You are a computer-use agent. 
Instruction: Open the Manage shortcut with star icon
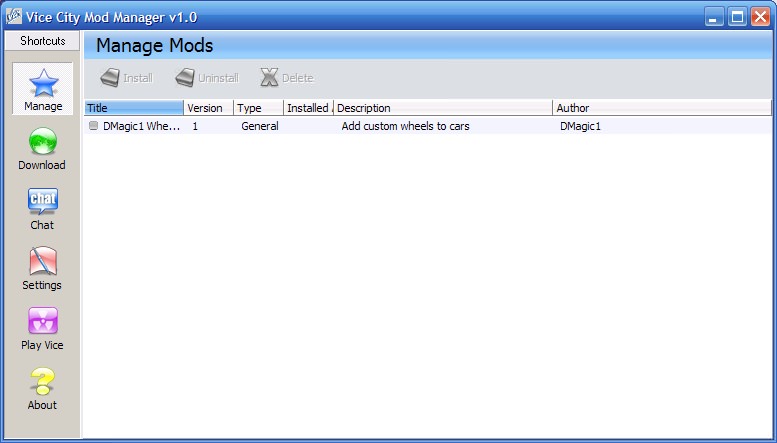point(43,89)
